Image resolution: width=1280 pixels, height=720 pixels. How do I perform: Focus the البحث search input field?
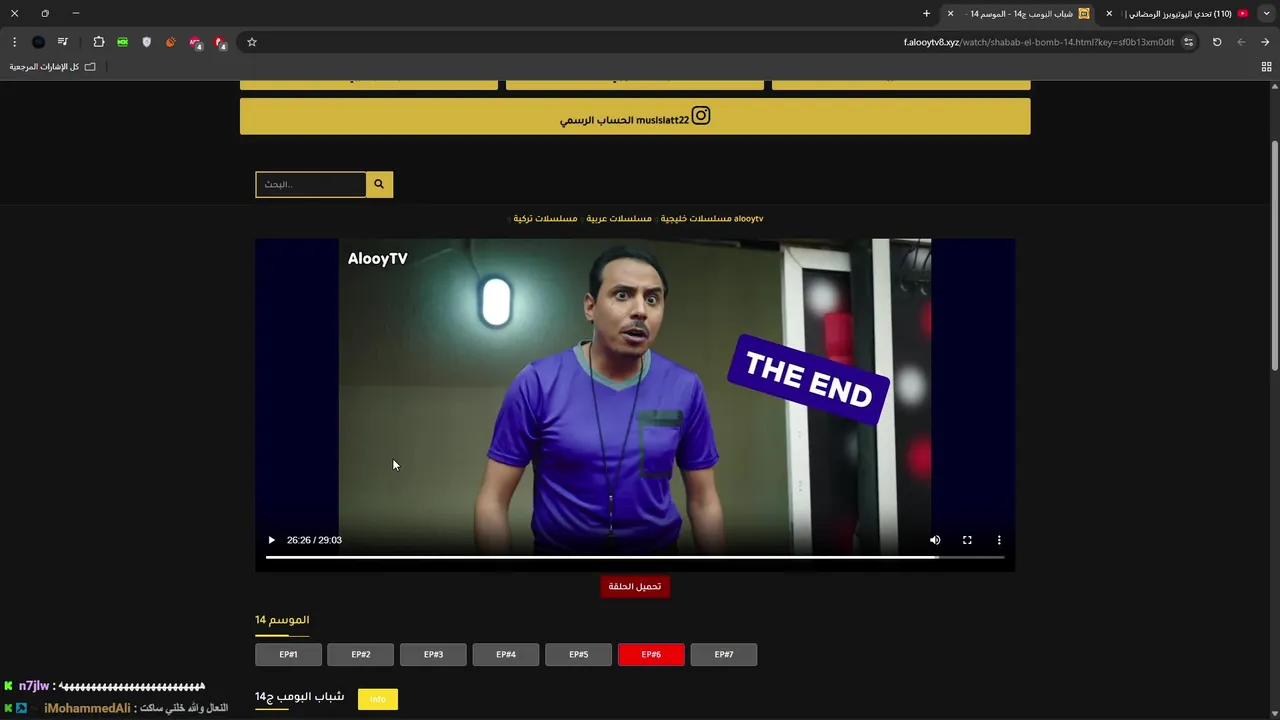311,184
